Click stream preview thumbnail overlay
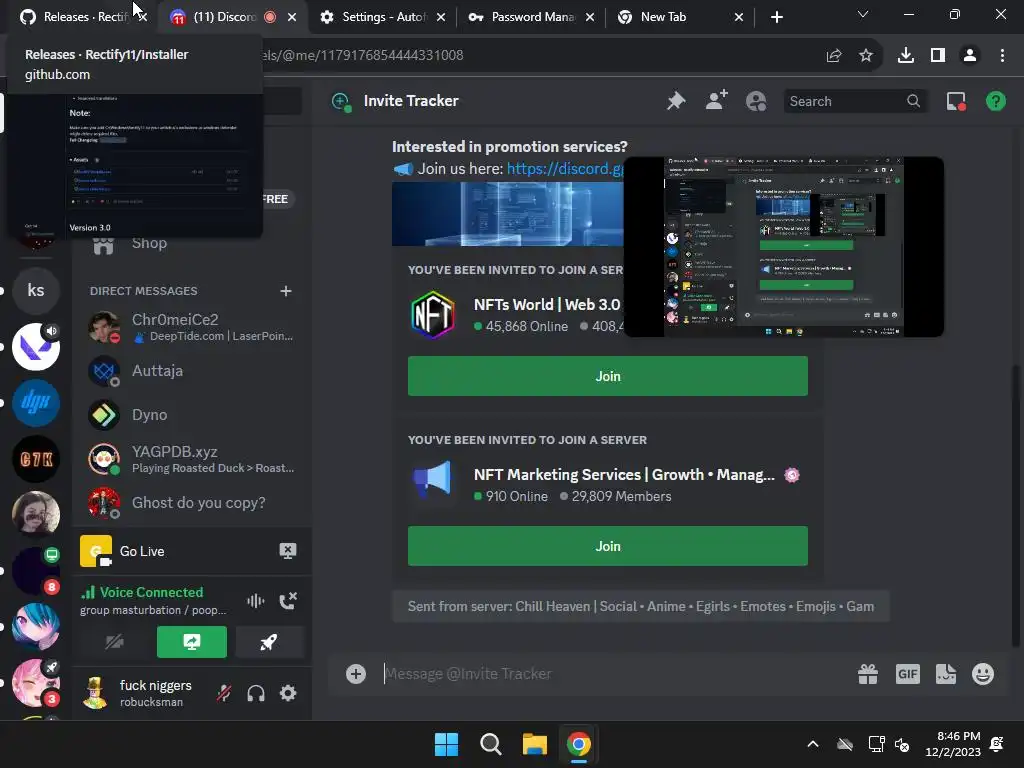The height and width of the screenshot is (768, 1024). 784,247
